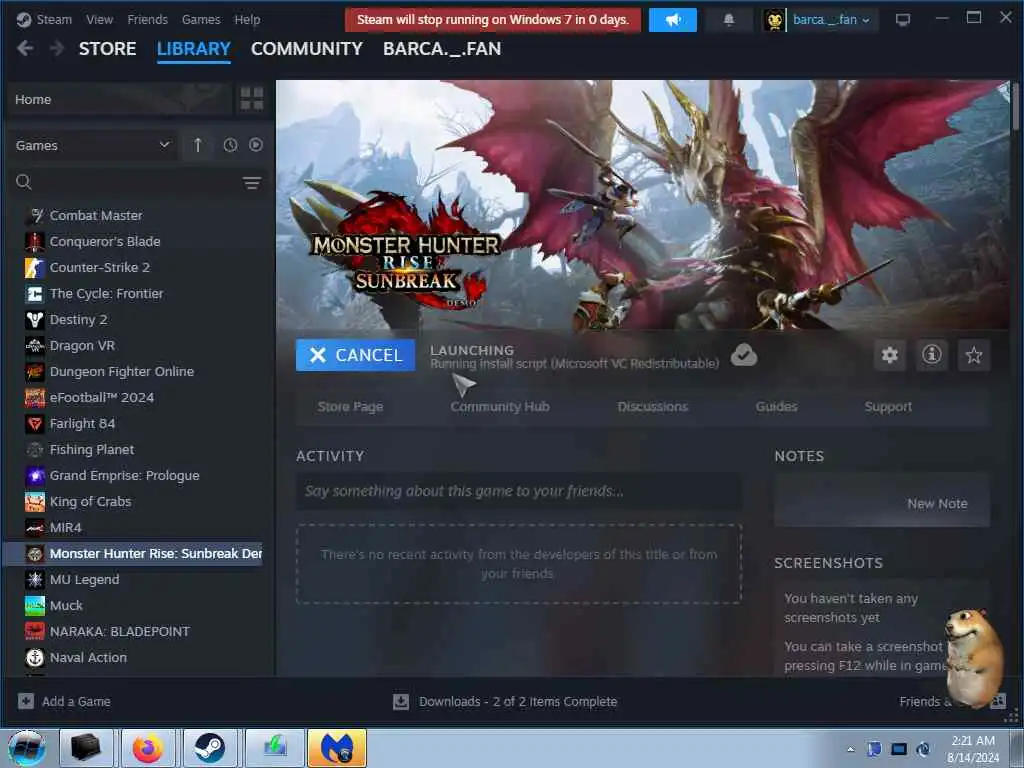The image size is (1024, 768).
Task: Click the megaphone announcements button
Action: tap(673, 20)
